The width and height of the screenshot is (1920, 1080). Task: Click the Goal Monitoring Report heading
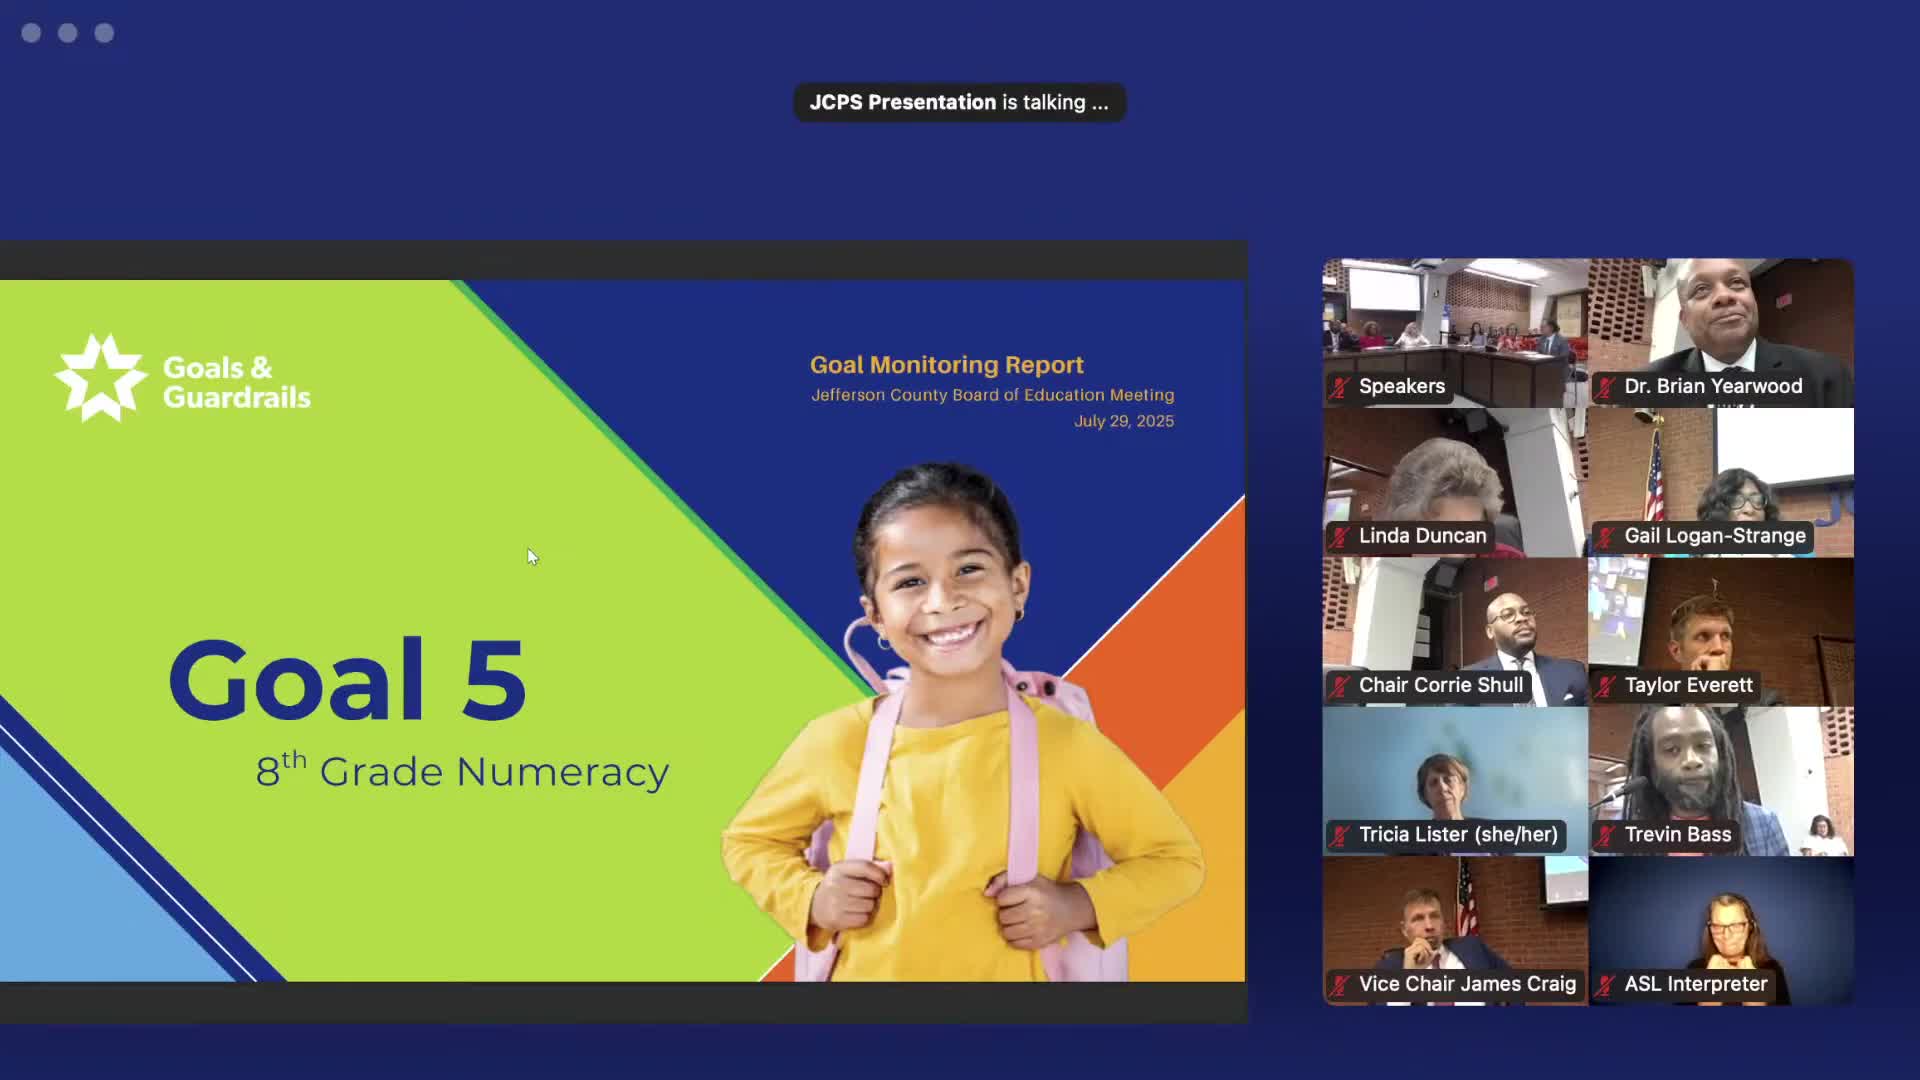pos(946,365)
